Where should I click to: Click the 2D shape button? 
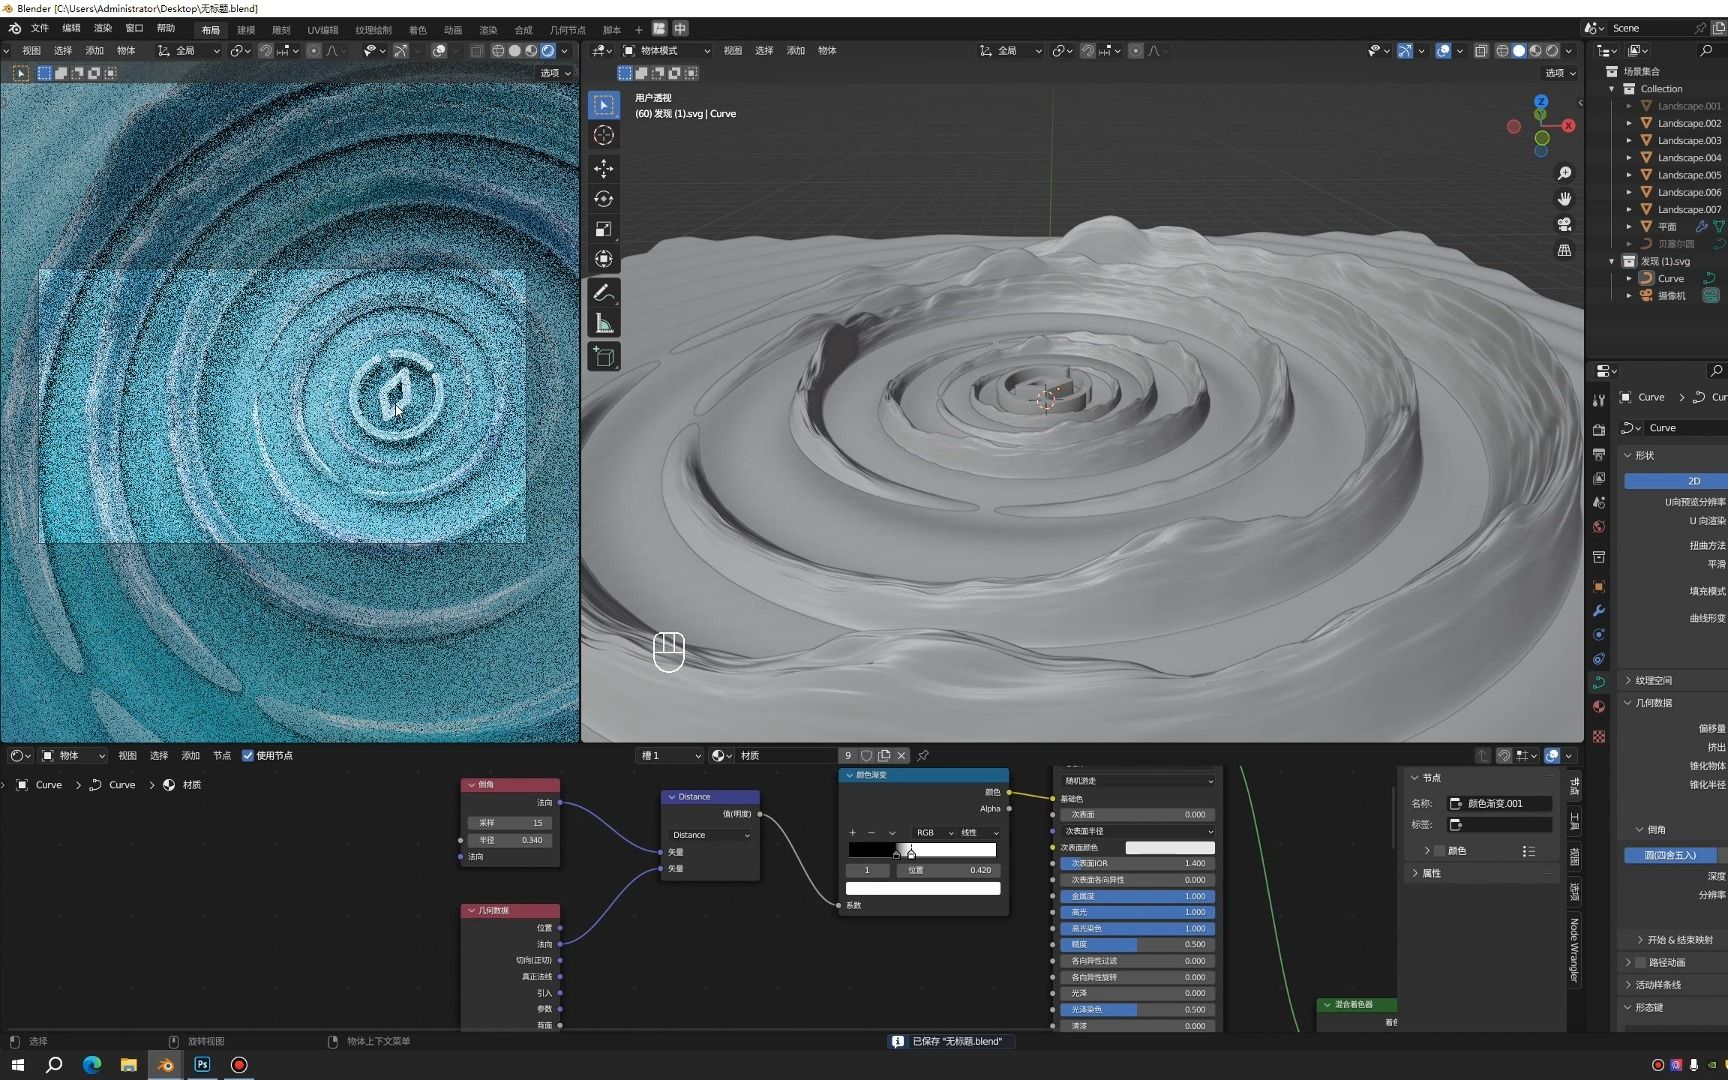(1676, 481)
